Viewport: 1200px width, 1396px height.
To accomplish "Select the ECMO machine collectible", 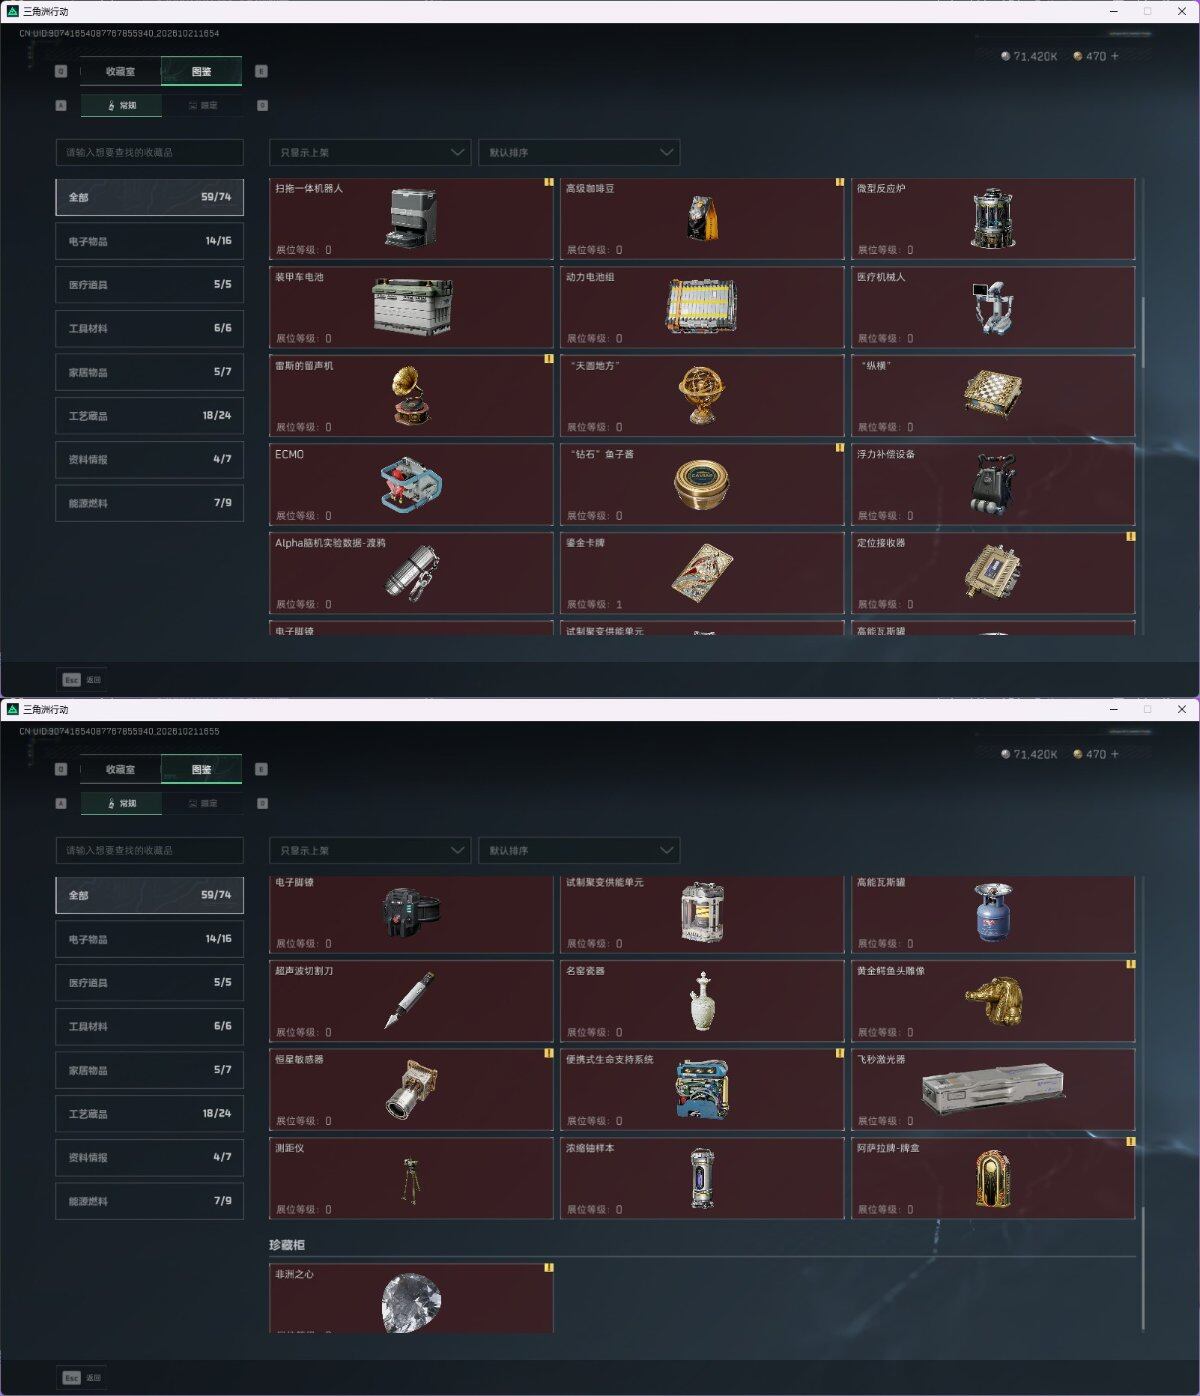I will (x=411, y=484).
